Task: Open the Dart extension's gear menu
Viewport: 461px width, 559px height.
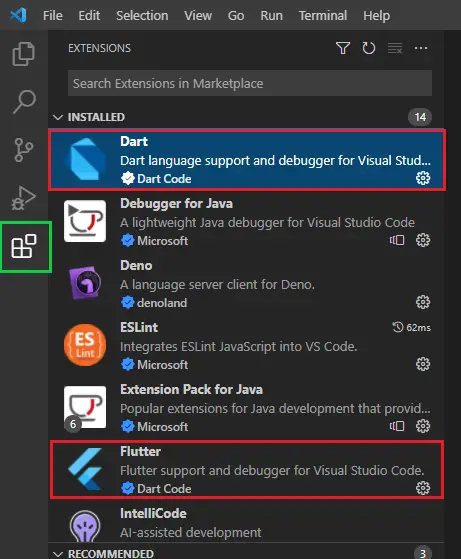Action: click(x=423, y=178)
